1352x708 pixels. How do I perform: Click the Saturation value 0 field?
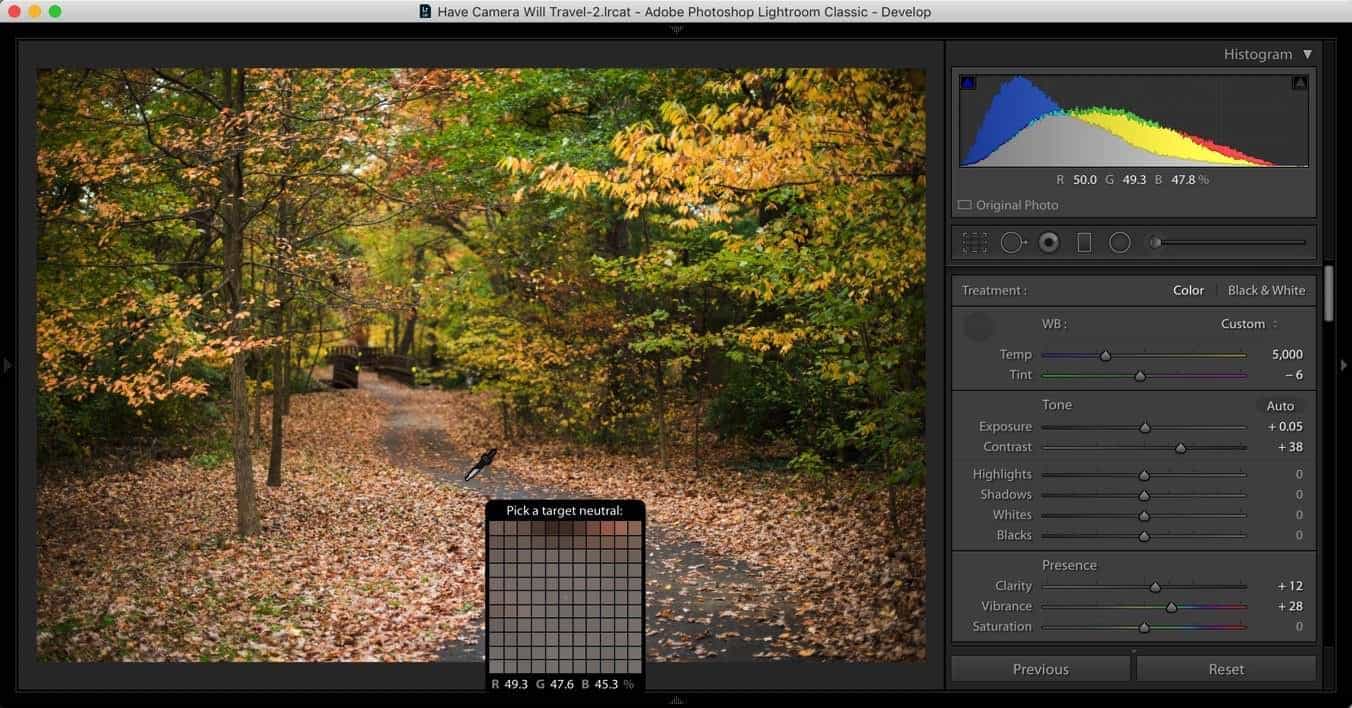tap(1299, 626)
